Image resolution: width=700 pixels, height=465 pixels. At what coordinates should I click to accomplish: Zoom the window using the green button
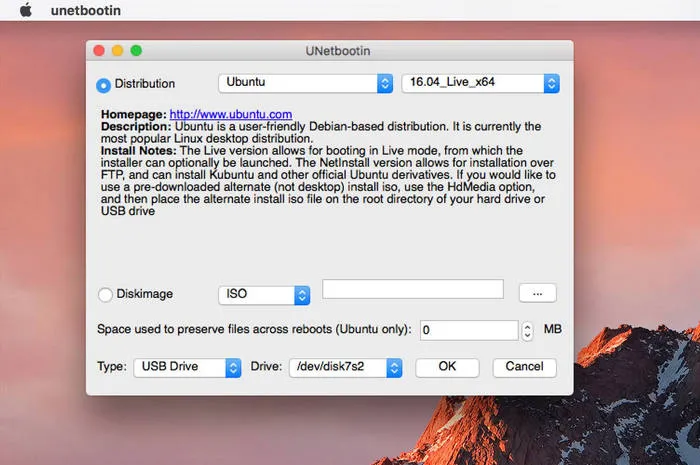click(x=136, y=50)
